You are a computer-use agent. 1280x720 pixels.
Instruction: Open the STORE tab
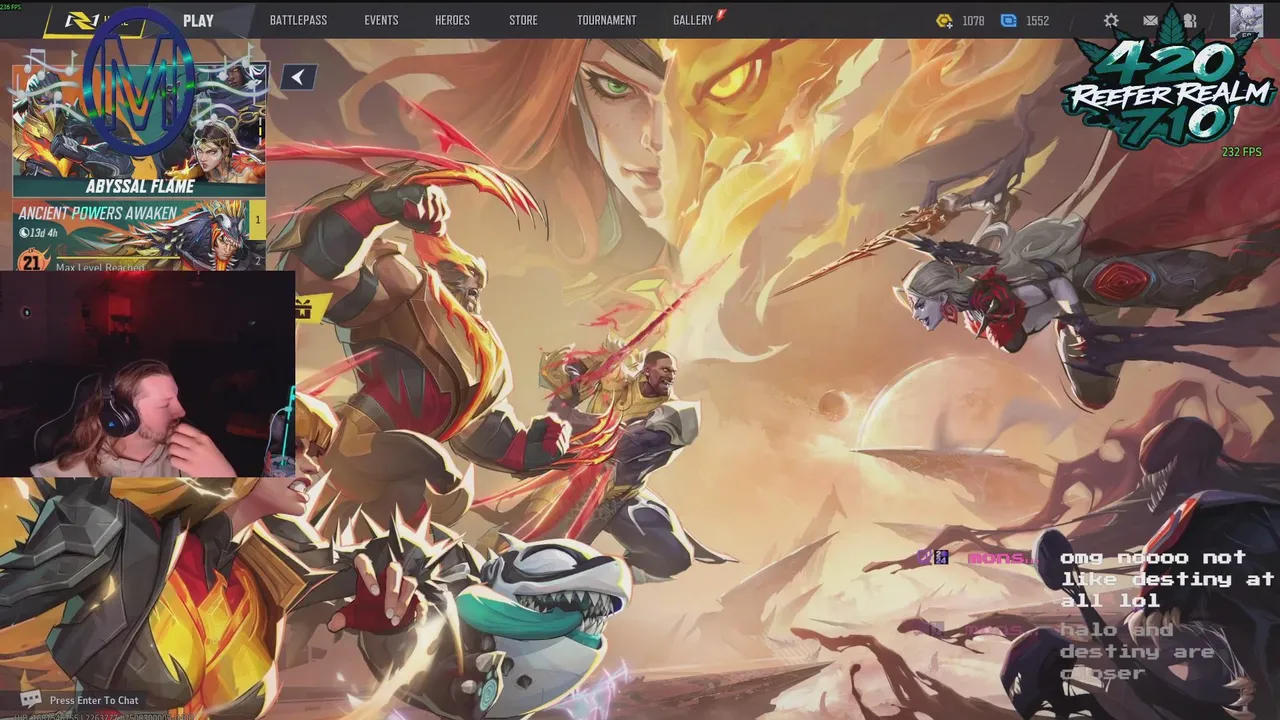(x=523, y=20)
